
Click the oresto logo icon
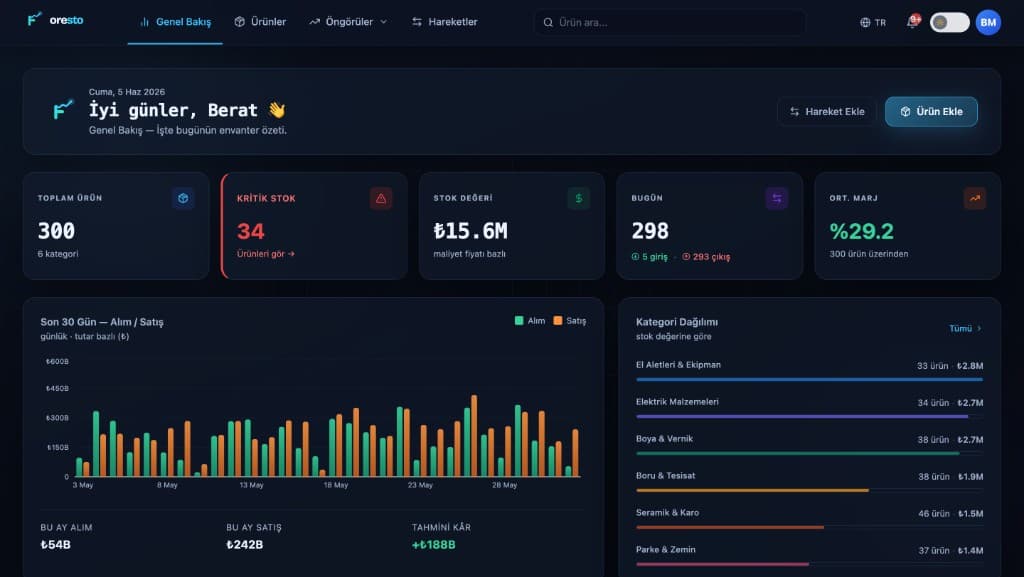(34, 20)
